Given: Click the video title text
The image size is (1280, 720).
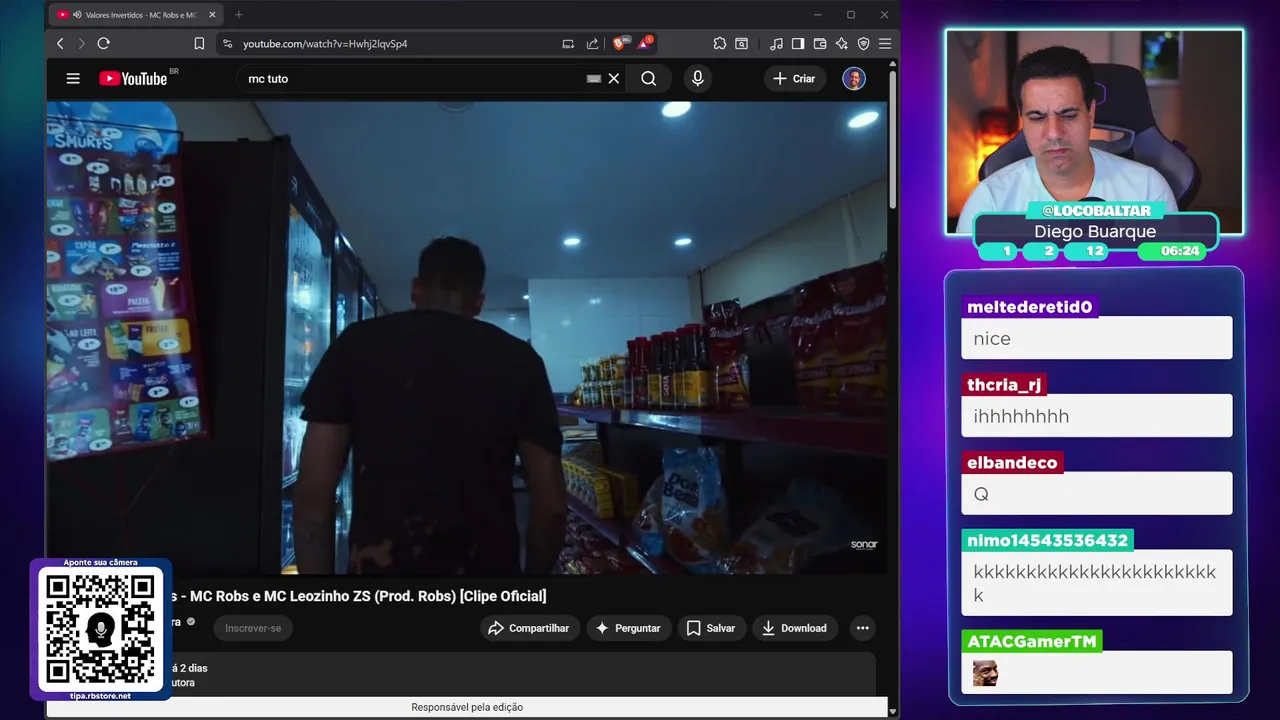Looking at the screenshot, I should coord(358,596).
